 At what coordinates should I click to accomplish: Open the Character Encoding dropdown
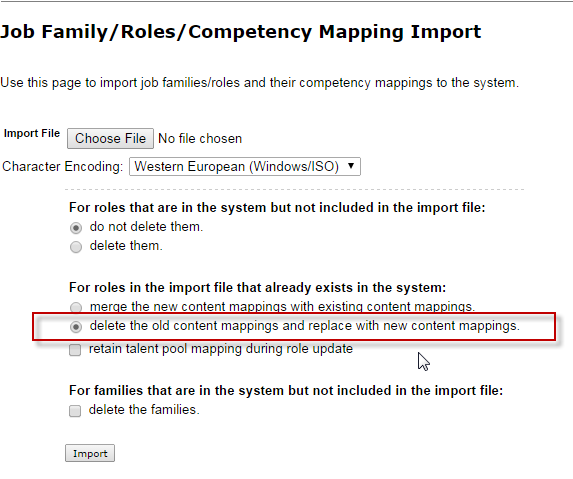click(245, 167)
